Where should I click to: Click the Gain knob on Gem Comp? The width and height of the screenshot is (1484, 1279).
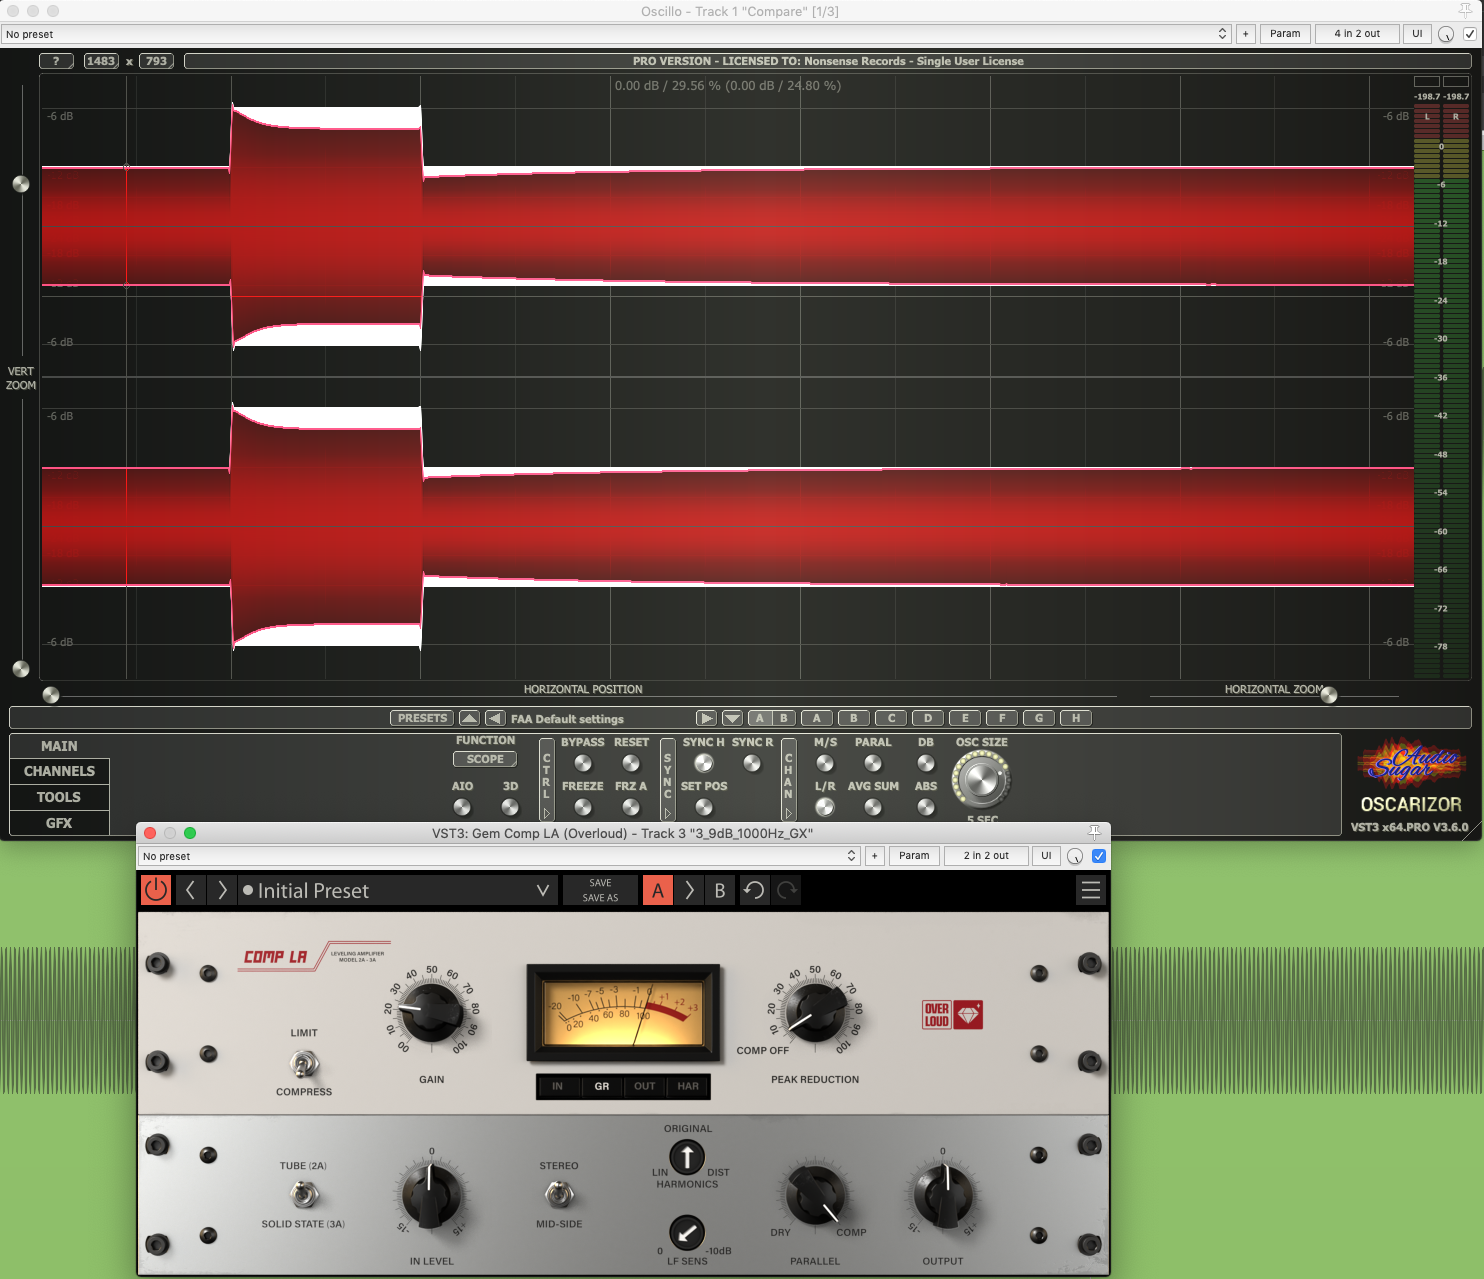pos(432,1011)
